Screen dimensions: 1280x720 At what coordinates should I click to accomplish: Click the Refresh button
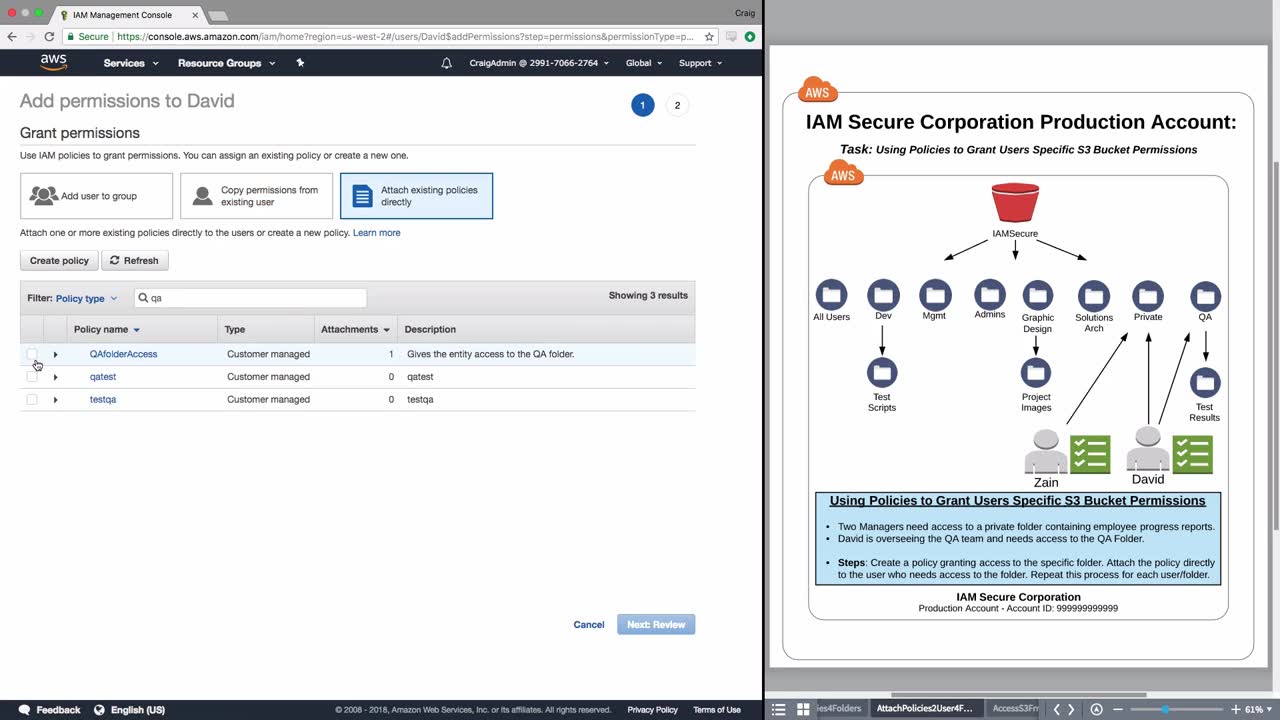[x=134, y=261]
